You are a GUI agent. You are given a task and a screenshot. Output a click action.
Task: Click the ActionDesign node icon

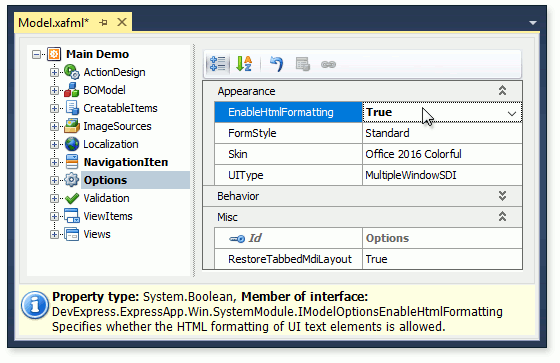pyautogui.click(x=72, y=72)
